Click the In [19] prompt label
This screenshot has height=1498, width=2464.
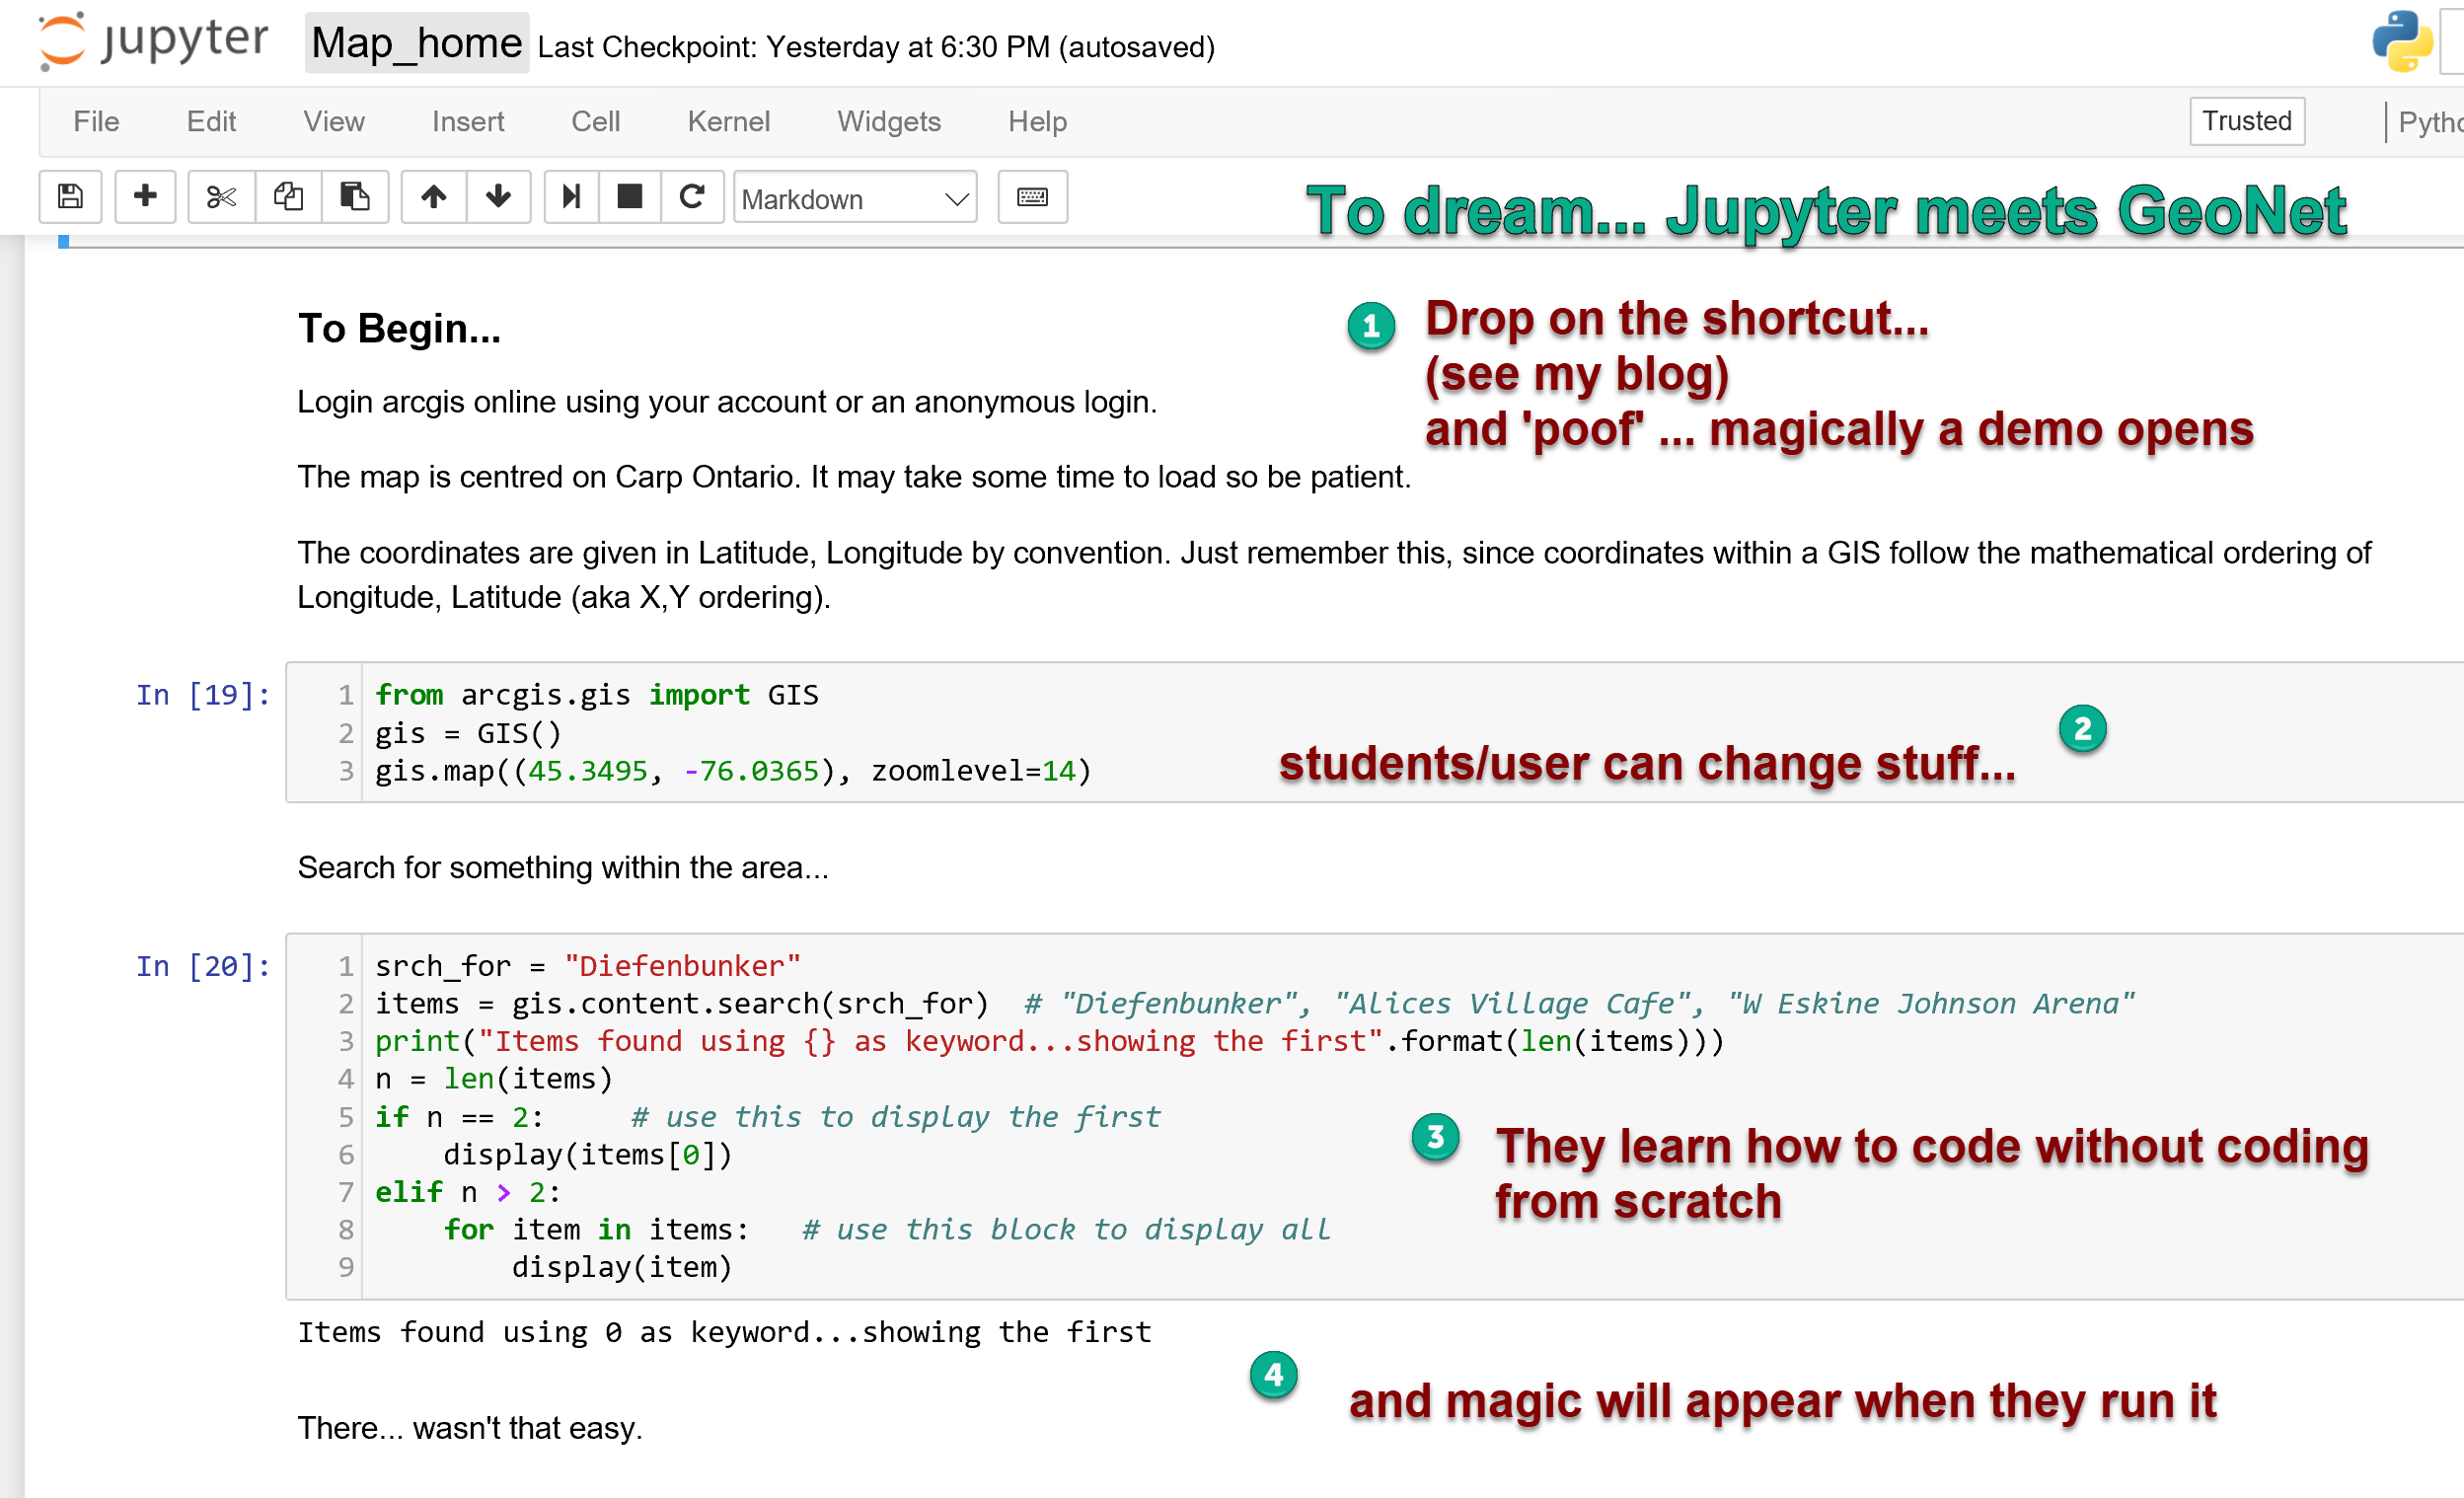point(203,695)
